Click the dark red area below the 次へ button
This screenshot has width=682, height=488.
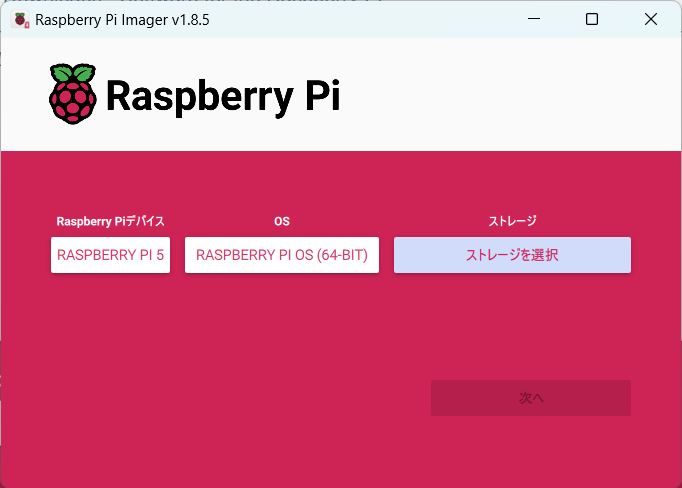point(530,450)
